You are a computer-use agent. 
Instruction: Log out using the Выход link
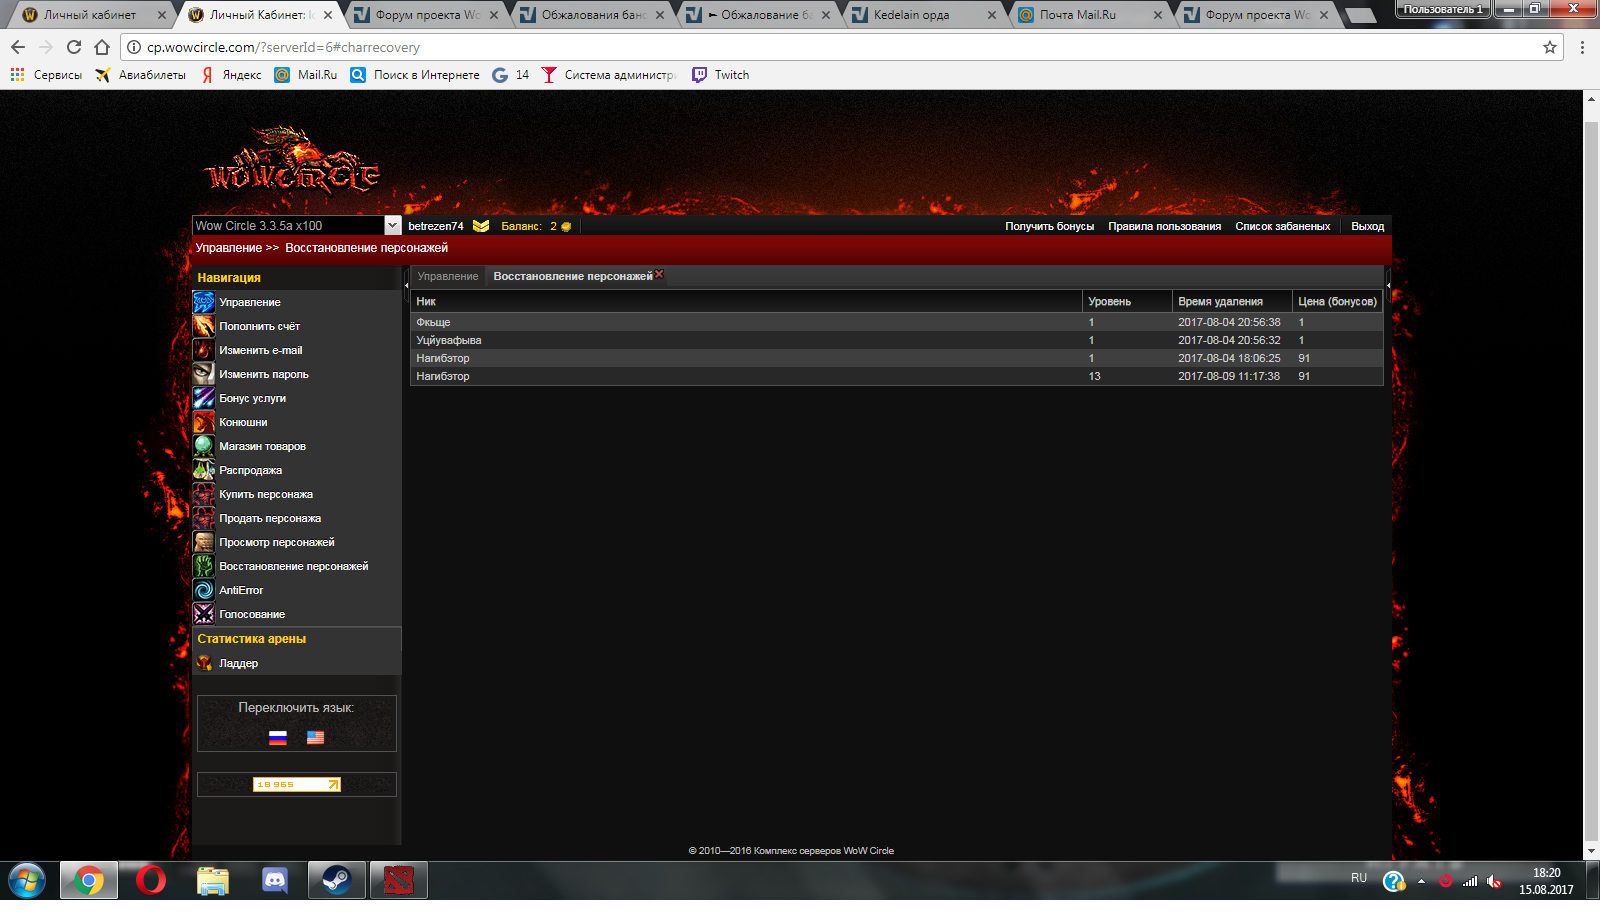[x=1368, y=226]
